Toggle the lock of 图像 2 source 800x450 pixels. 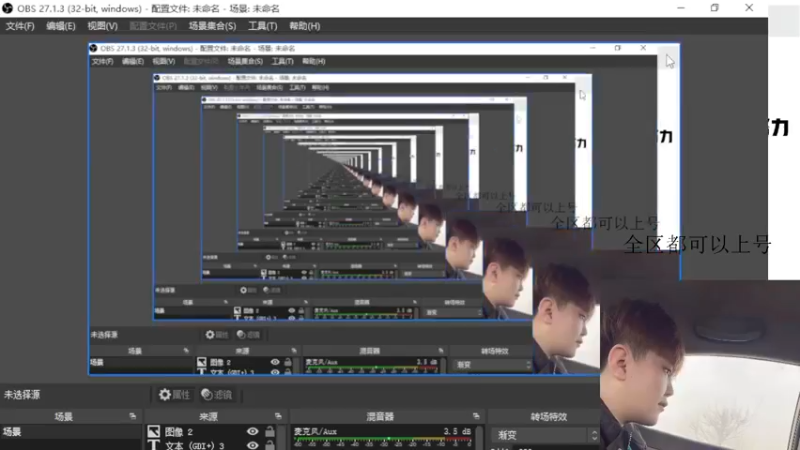[x=269, y=432]
